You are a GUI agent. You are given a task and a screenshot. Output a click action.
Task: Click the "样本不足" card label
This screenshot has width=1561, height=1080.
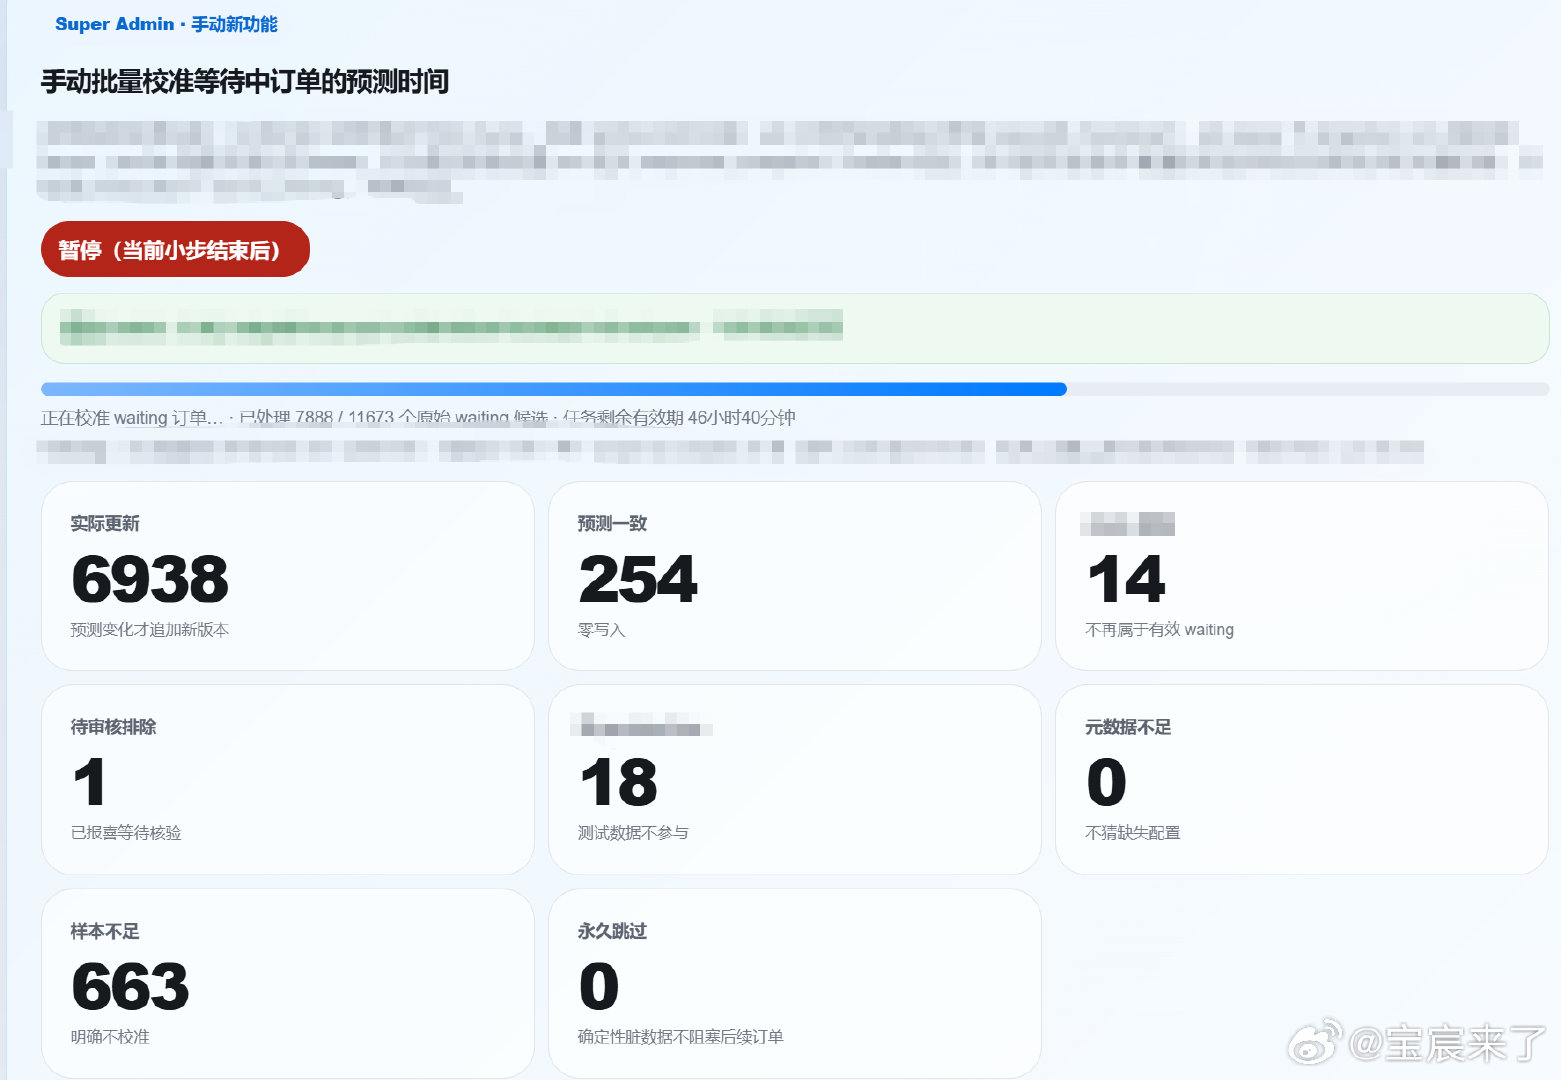pos(105,932)
